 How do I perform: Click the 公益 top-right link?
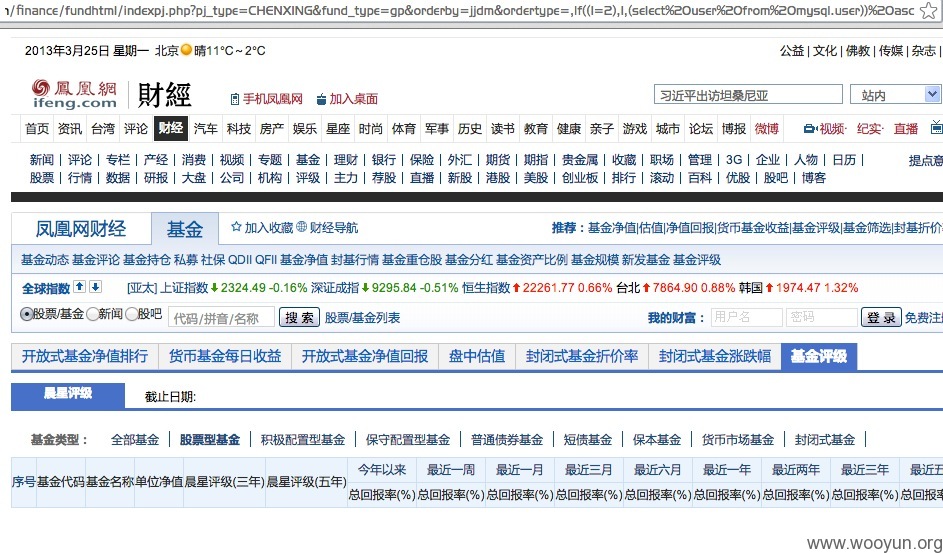pyautogui.click(x=792, y=51)
